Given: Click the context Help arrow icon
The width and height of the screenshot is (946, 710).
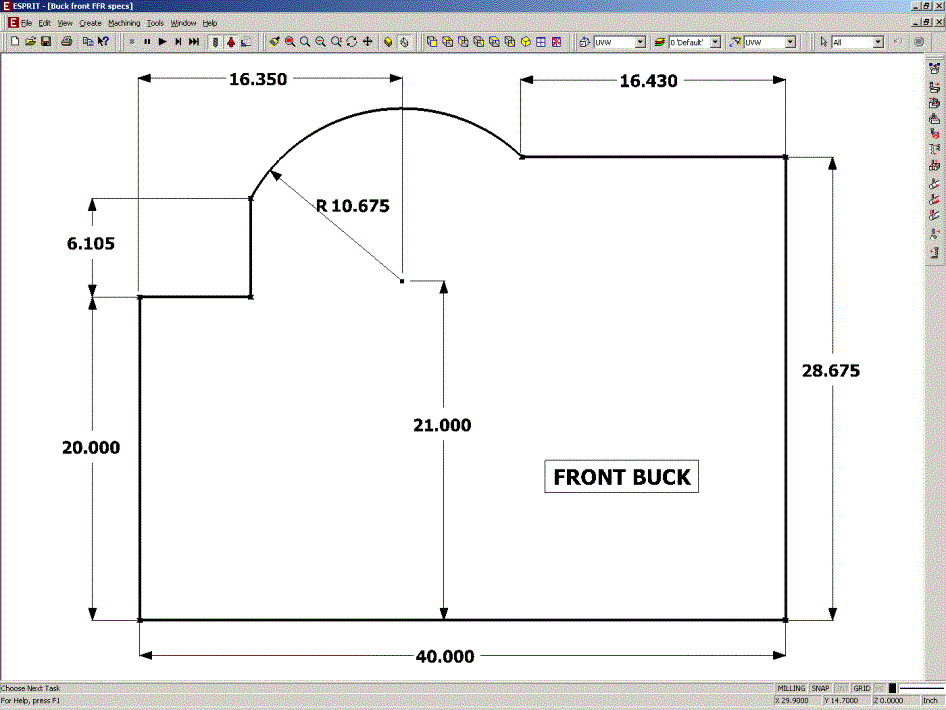Looking at the screenshot, I should pyautogui.click(x=103, y=42).
